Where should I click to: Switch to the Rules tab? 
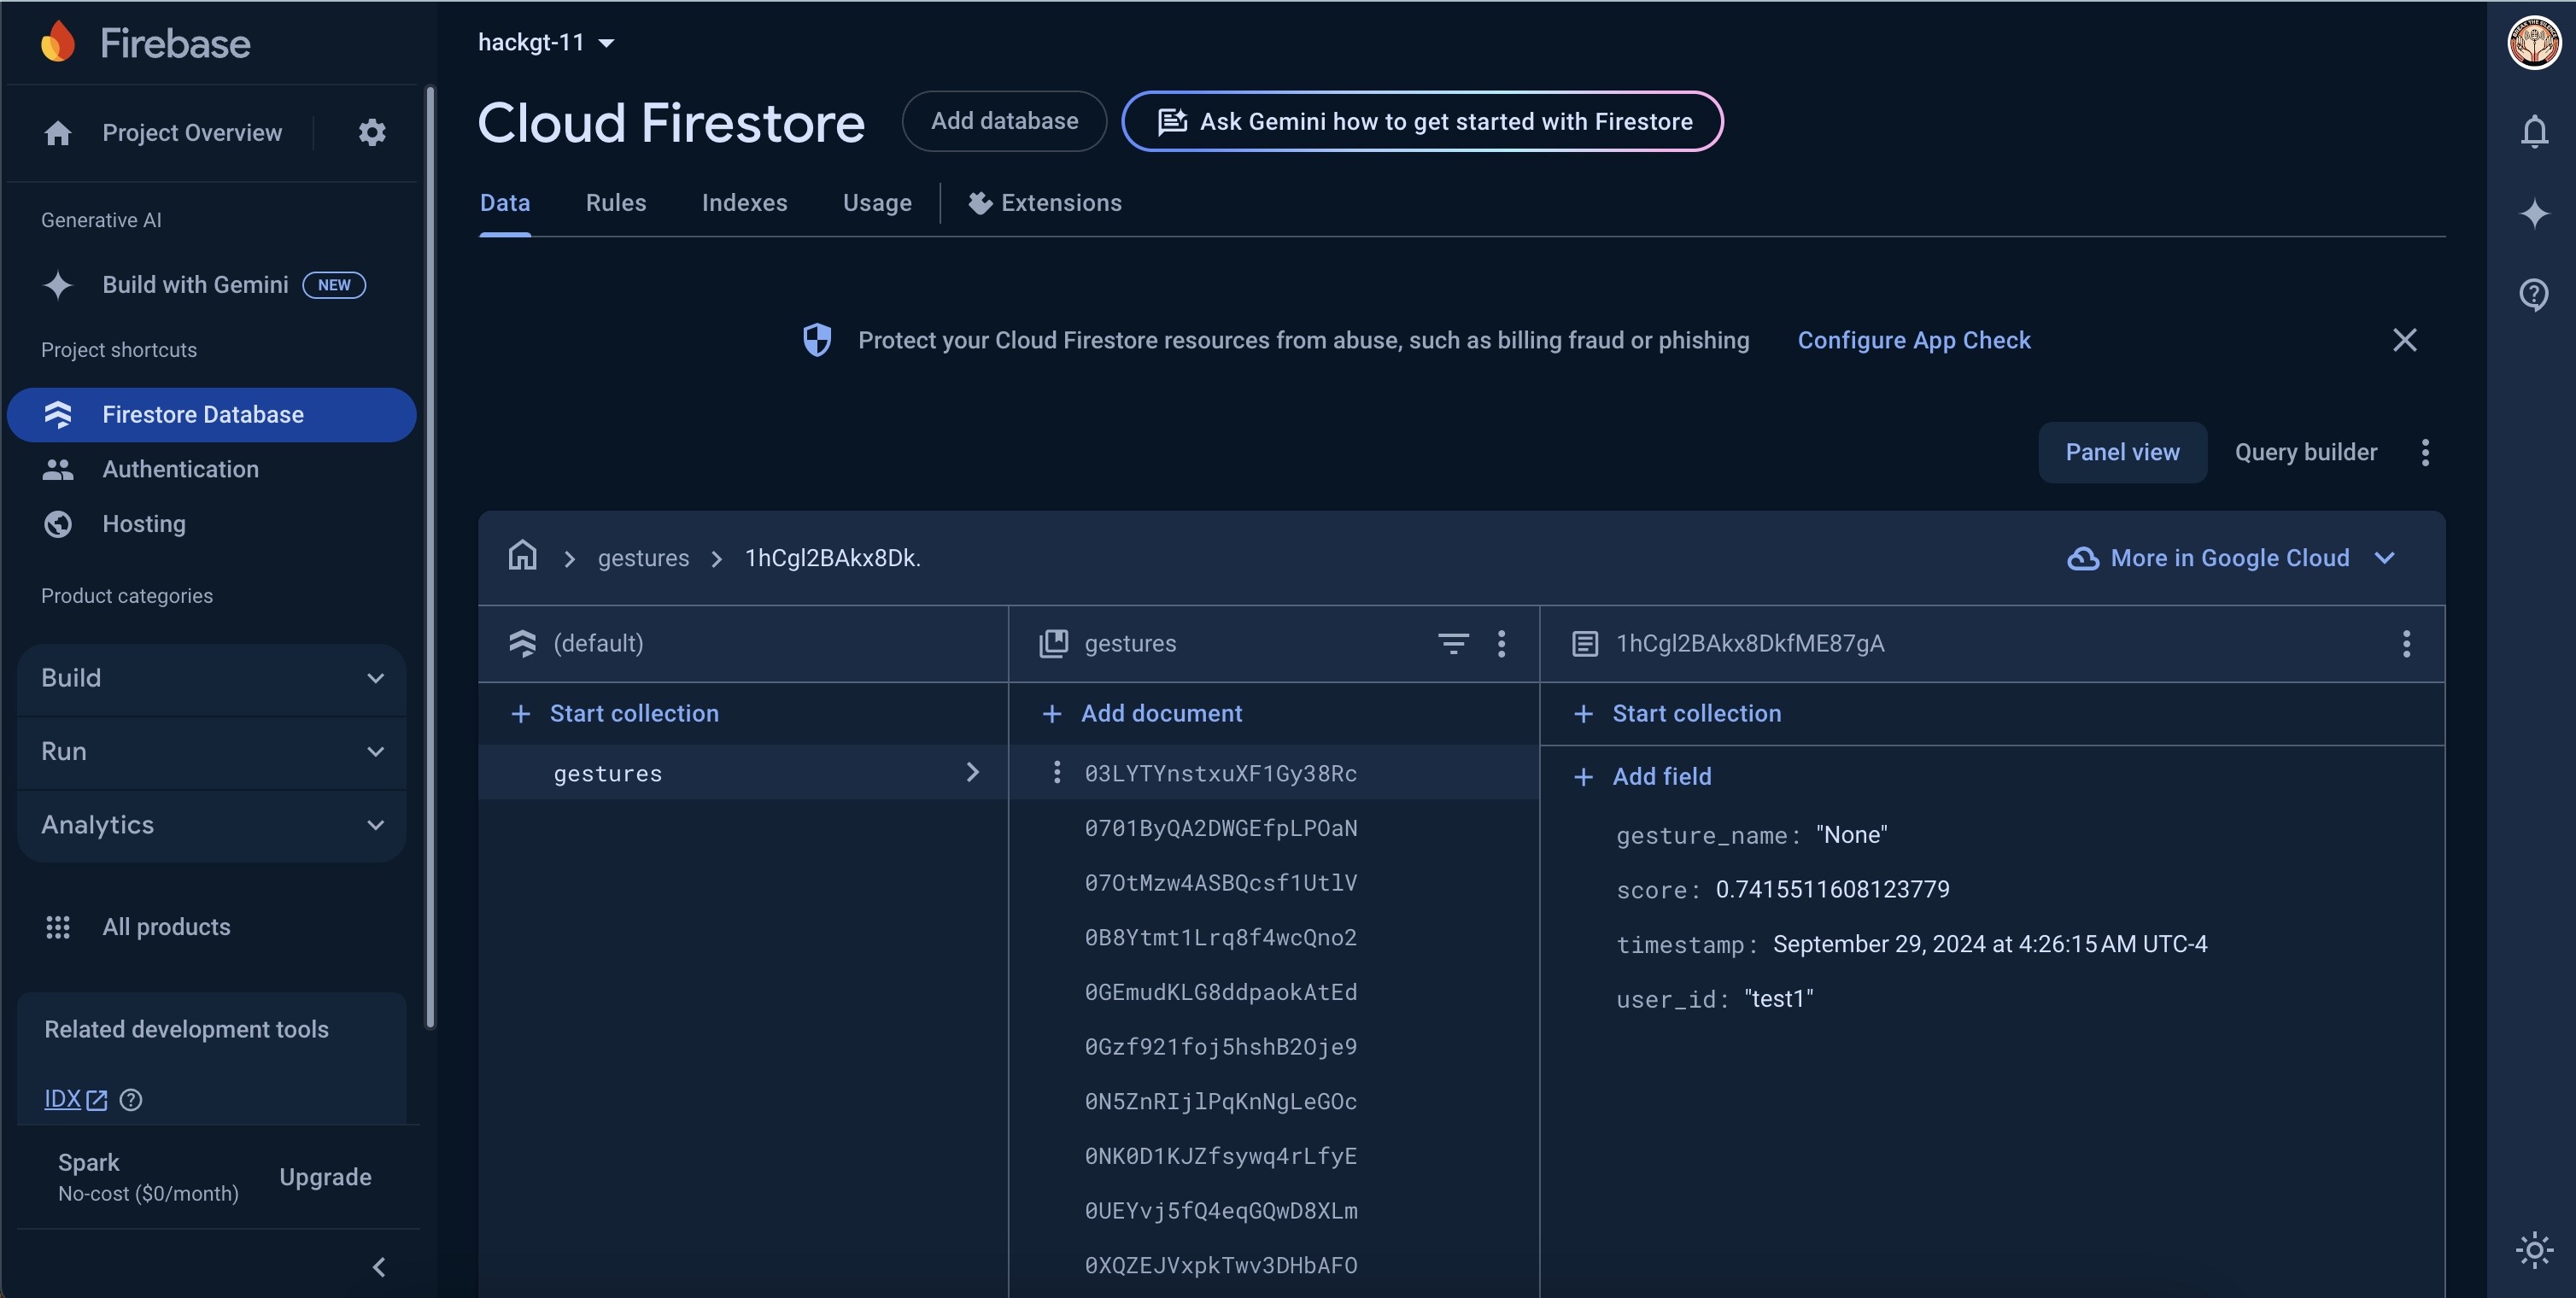coord(615,203)
